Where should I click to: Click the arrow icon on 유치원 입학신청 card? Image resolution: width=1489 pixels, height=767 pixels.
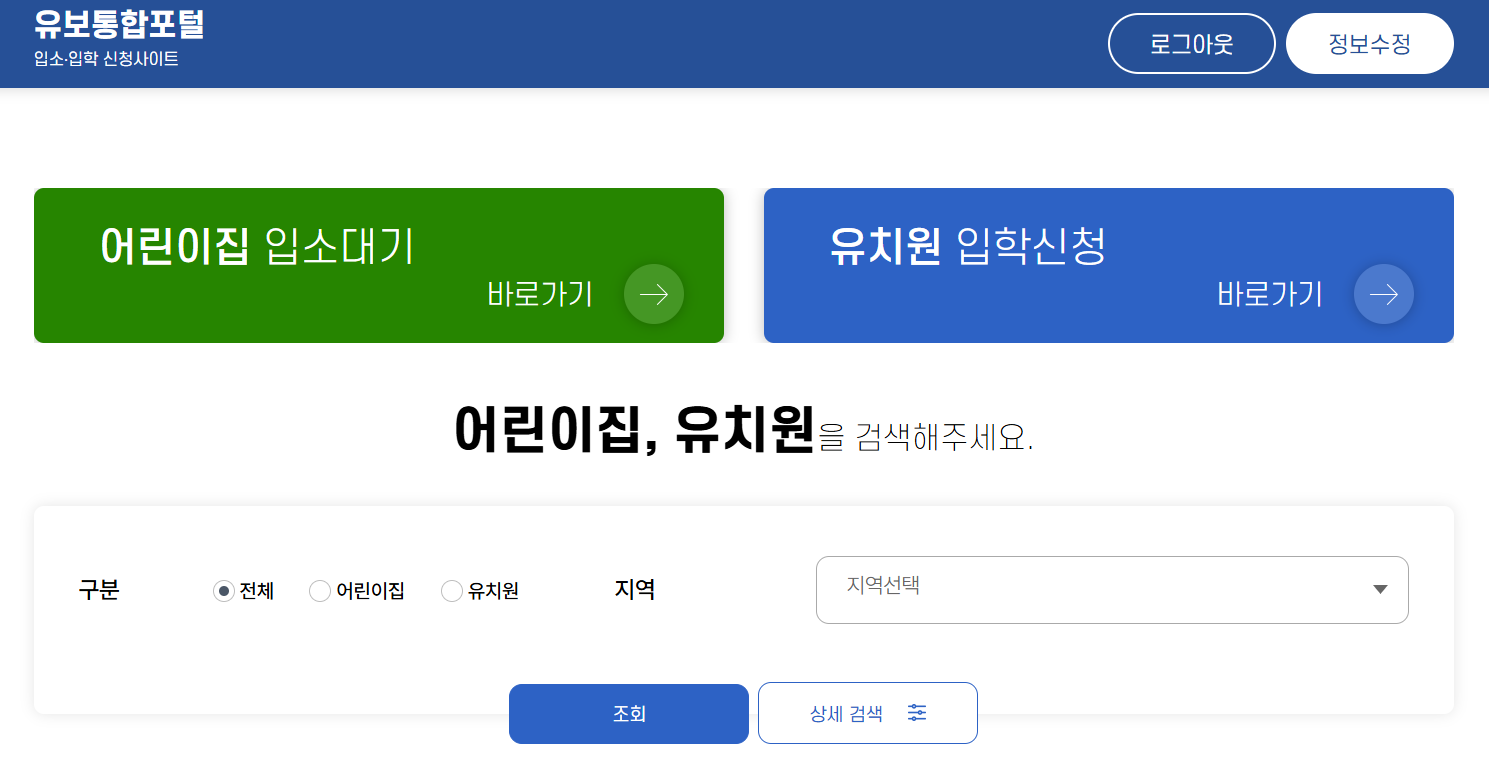coord(1384,294)
